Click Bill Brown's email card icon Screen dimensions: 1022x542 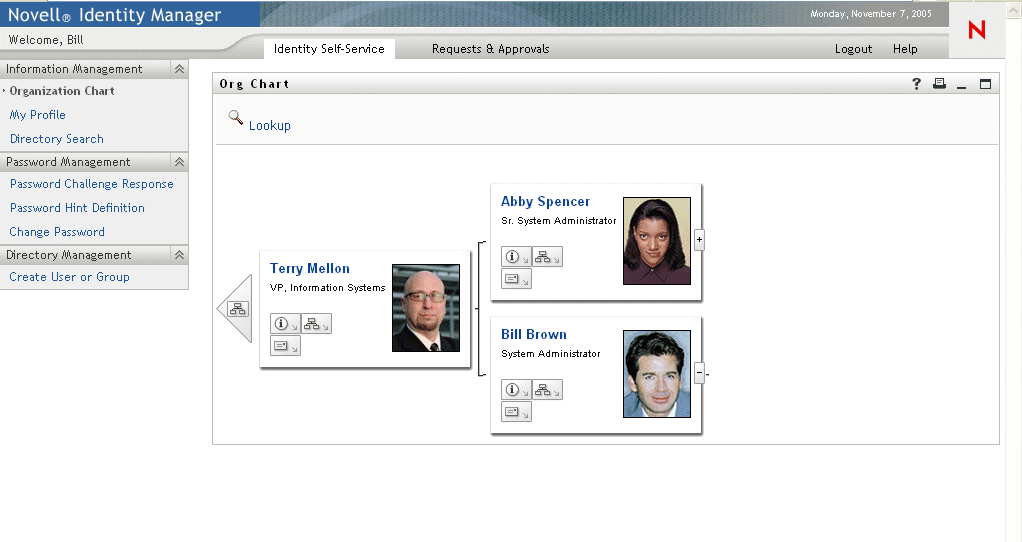click(x=516, y=412)
